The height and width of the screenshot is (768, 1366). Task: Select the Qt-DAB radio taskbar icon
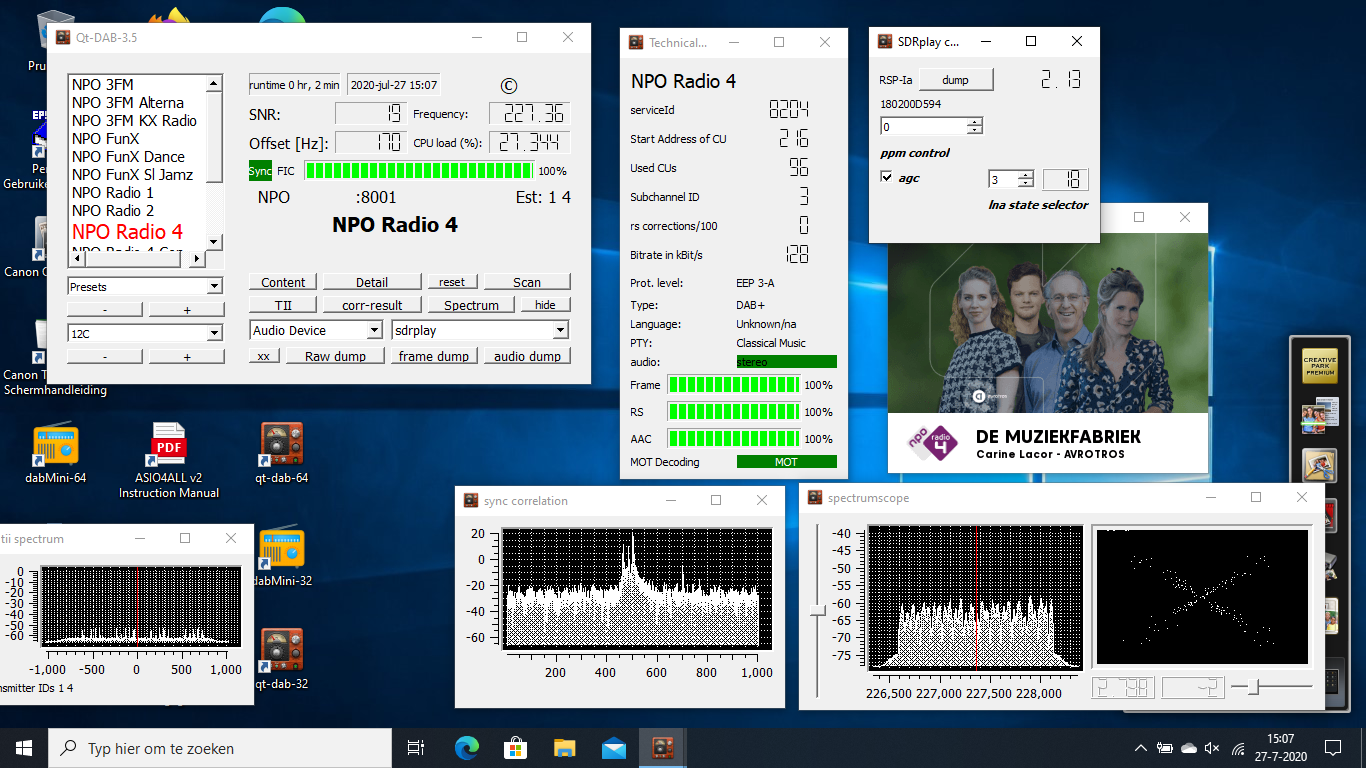[663, 748]
